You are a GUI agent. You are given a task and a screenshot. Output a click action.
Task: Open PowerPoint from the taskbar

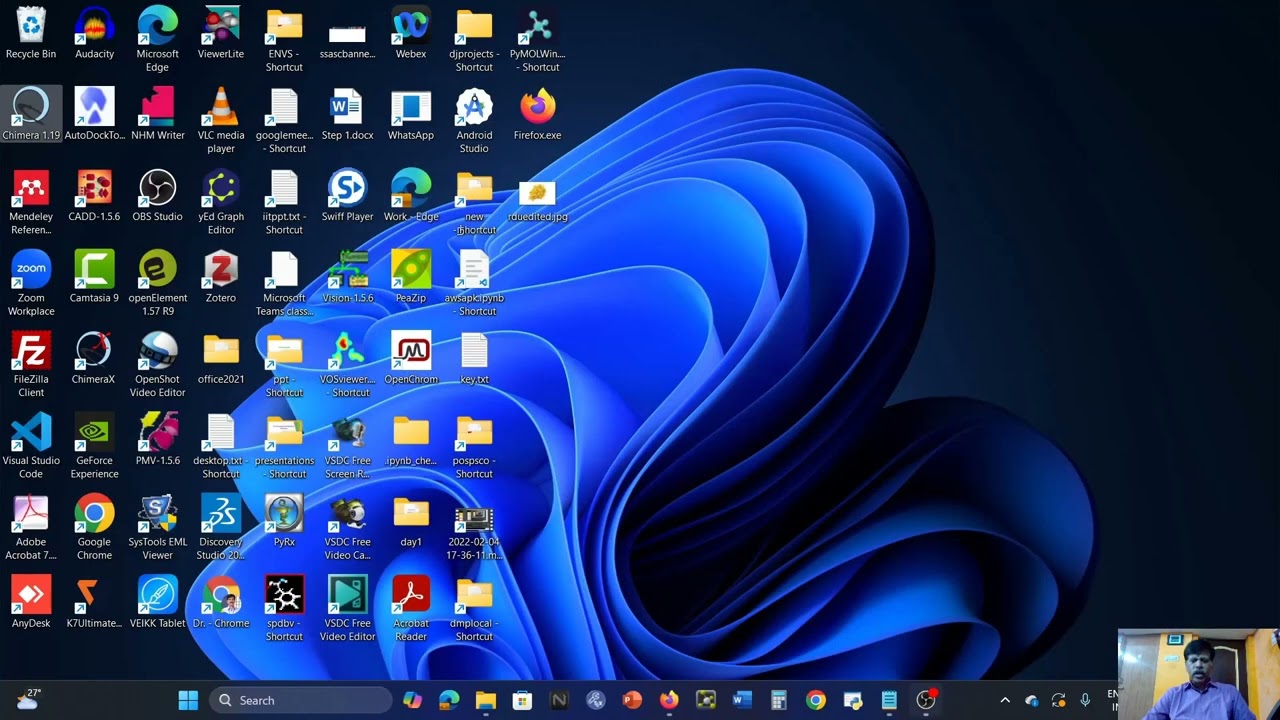coord(632,700)
